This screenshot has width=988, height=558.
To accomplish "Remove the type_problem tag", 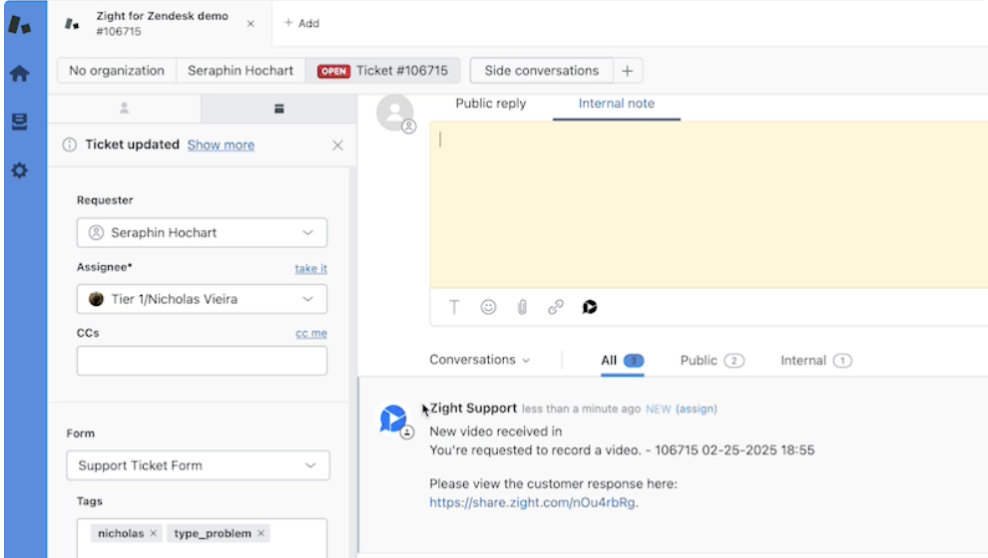I will click(261, 533).
